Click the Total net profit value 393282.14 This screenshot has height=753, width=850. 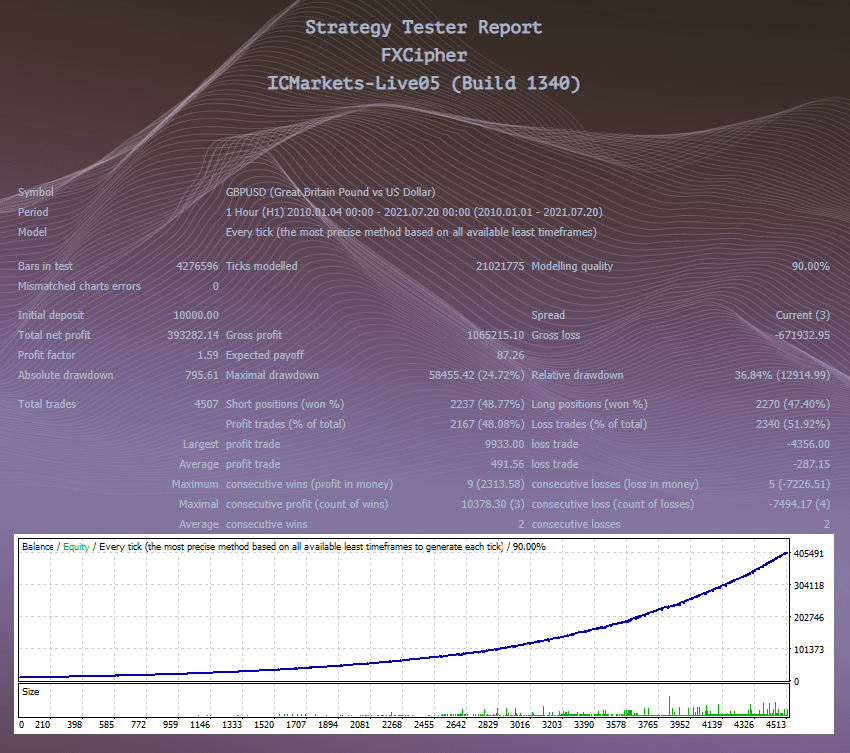(192, 335)
